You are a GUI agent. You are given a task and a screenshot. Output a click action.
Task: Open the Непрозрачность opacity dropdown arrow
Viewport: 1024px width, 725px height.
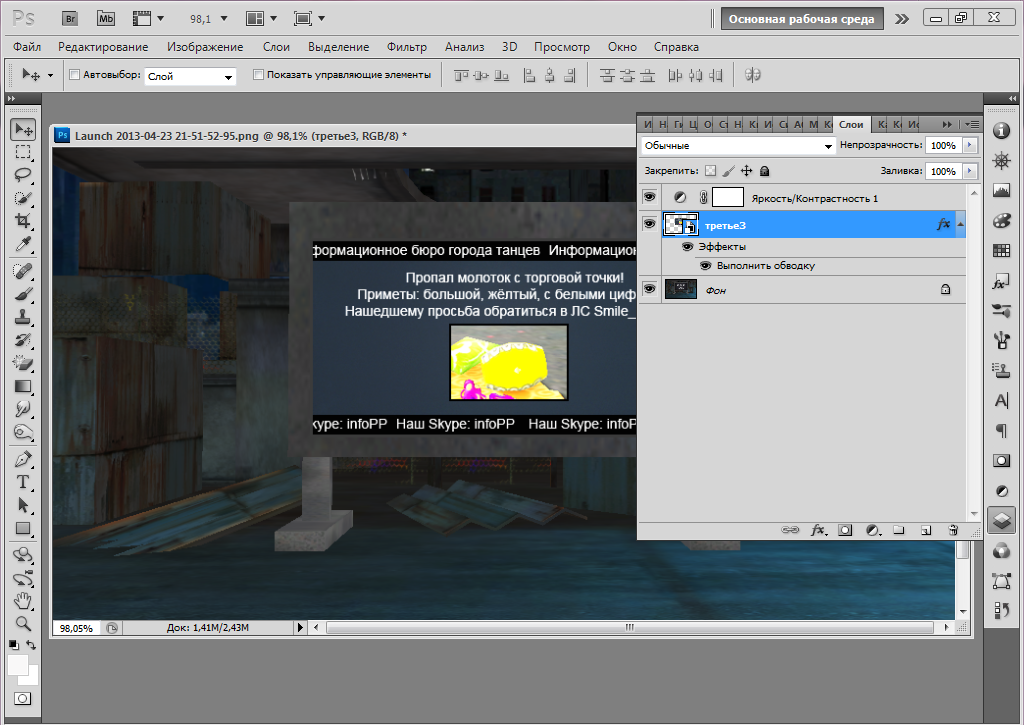(x=968, y=146)
